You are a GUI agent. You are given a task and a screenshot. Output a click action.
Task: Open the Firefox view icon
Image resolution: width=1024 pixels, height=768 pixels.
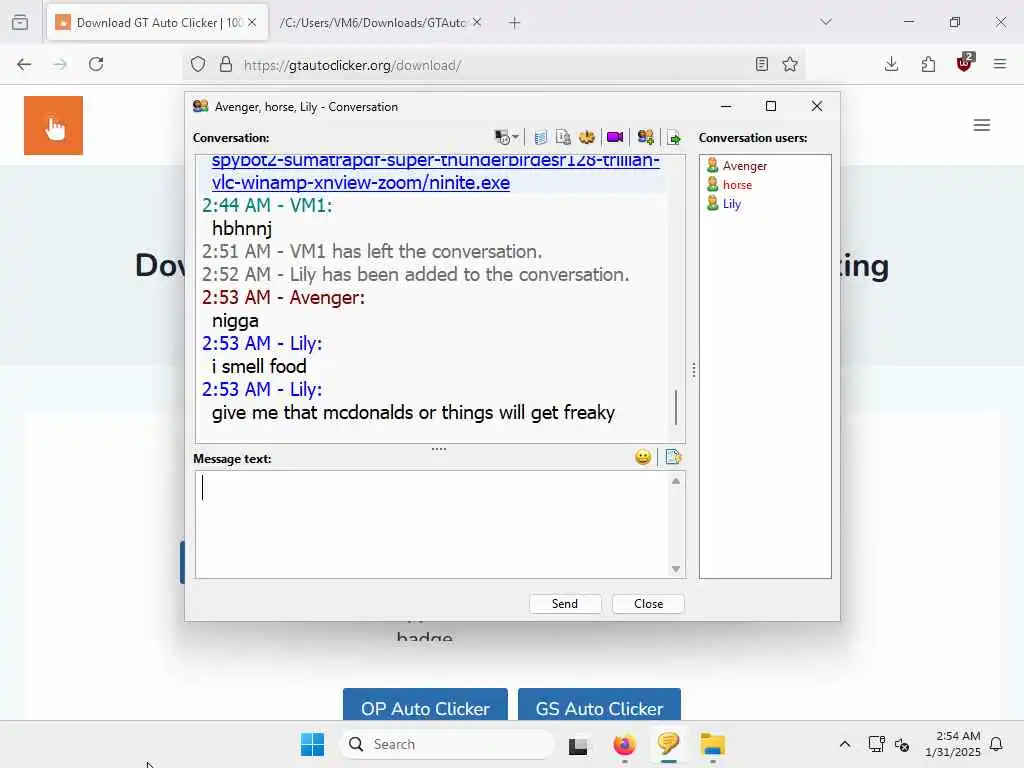tap(20, 22)
